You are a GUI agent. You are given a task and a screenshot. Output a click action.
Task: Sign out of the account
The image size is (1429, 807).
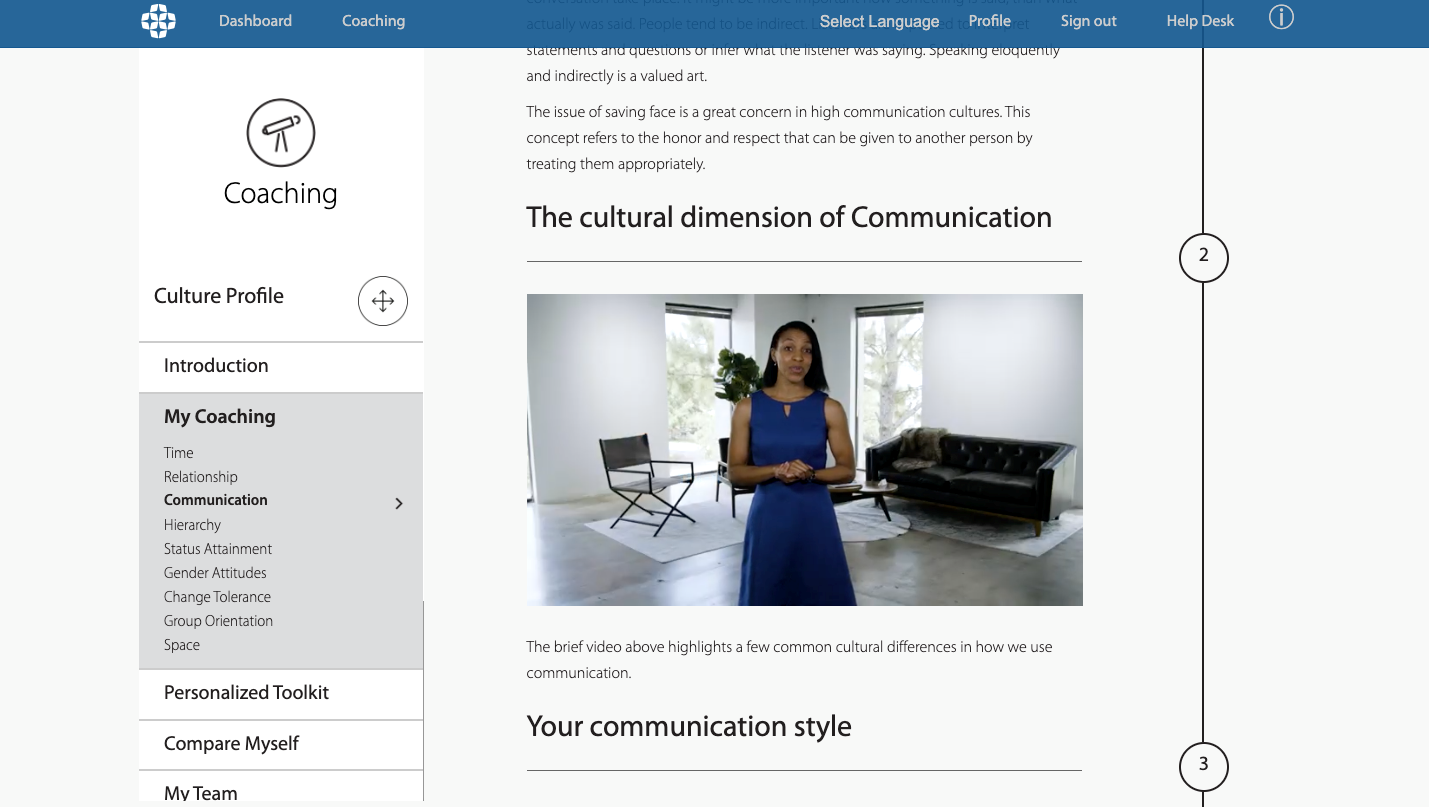click(1088, 21)
